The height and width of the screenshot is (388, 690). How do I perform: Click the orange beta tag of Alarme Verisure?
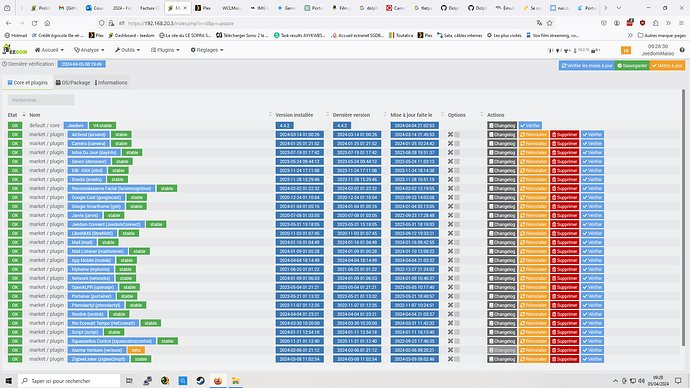[x=136, y=350]
